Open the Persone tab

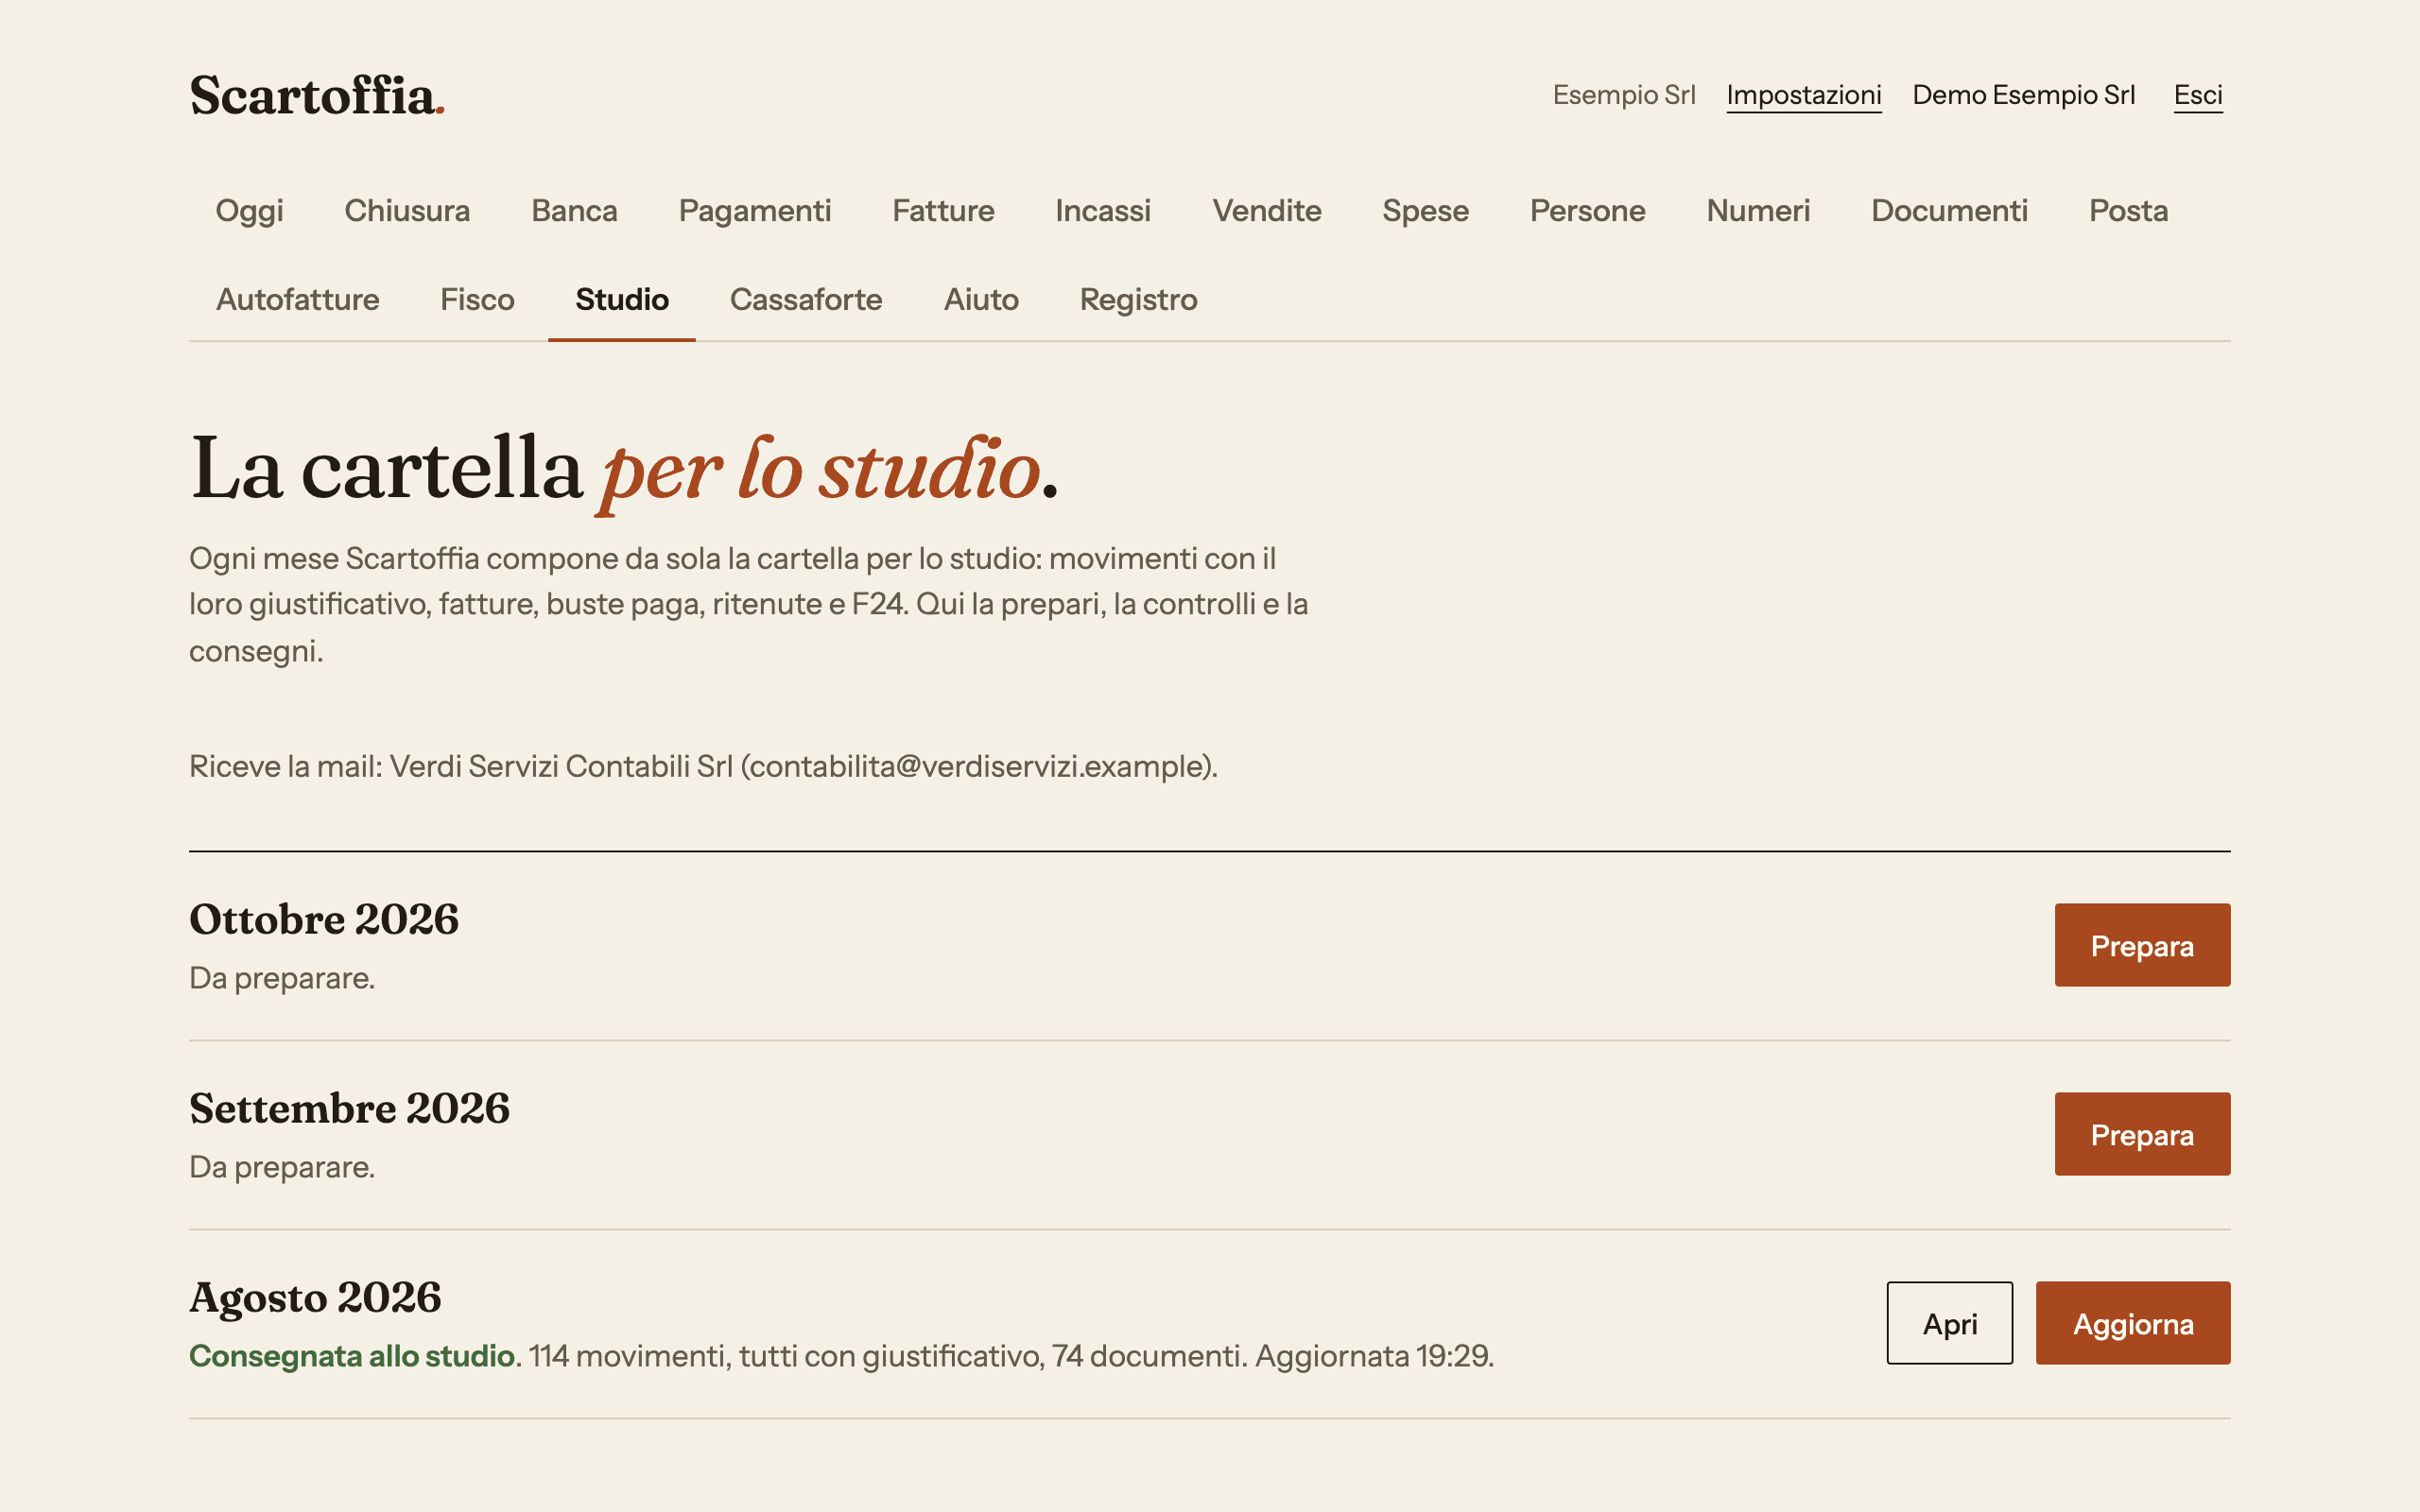1587,211
